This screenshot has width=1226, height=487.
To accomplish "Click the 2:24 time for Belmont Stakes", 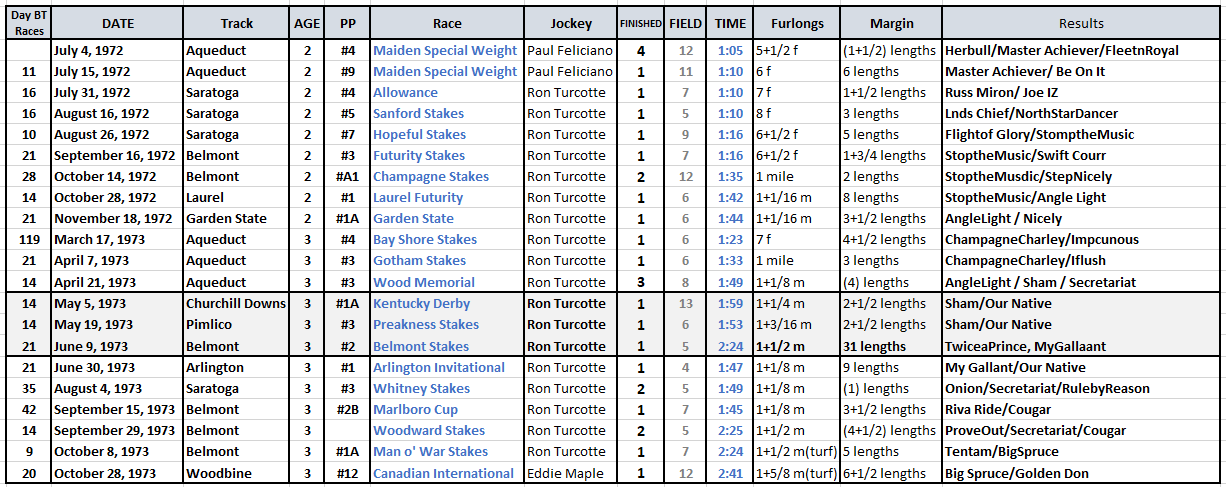I will 729,346.
